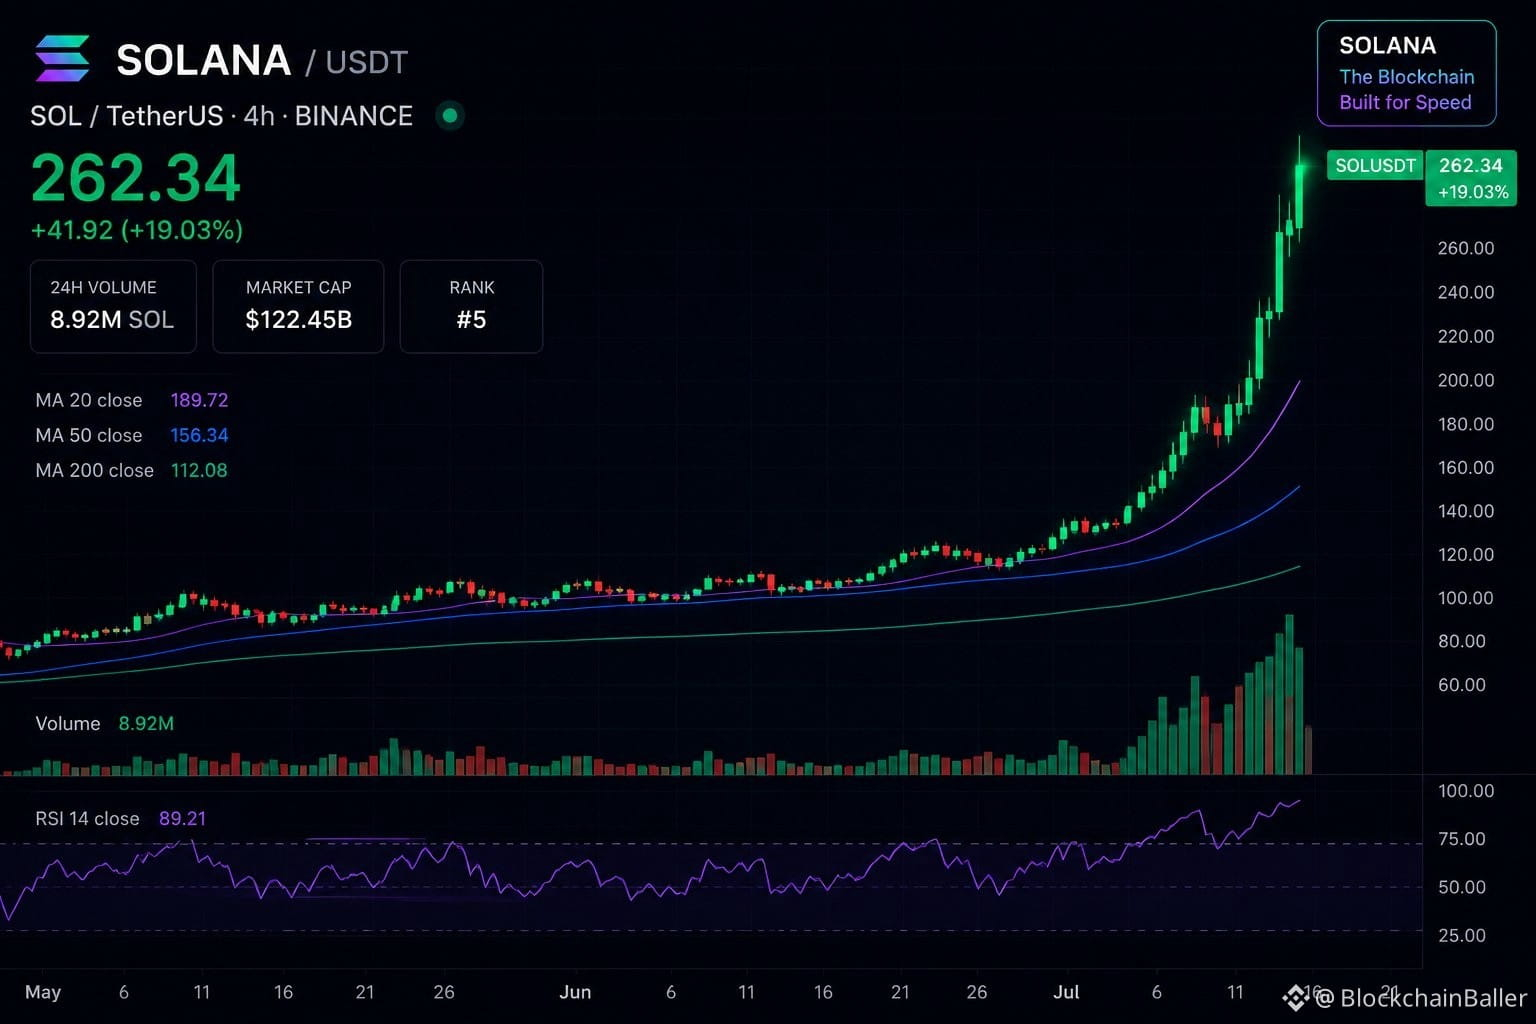Click the tallest green volume bar

pos(1289,694)
